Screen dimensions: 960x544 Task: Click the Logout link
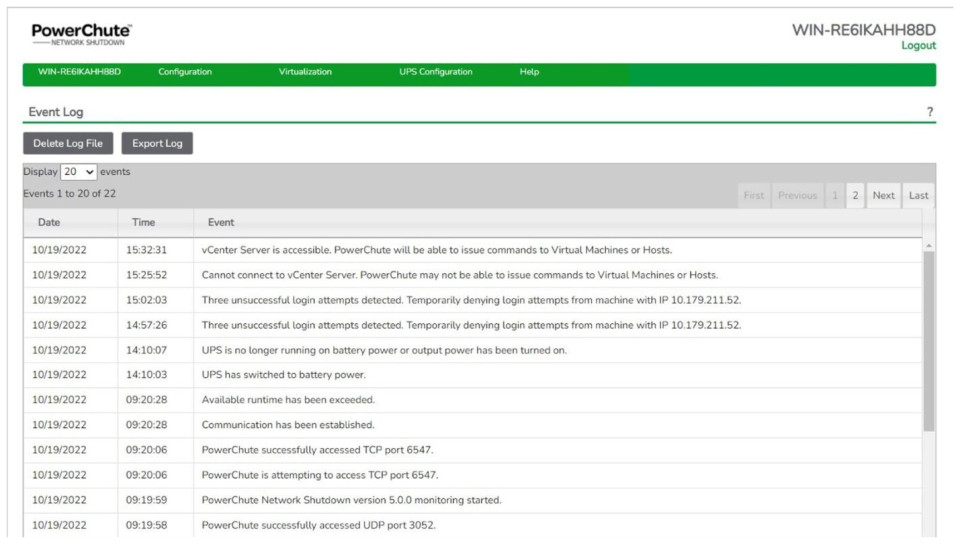918,46
